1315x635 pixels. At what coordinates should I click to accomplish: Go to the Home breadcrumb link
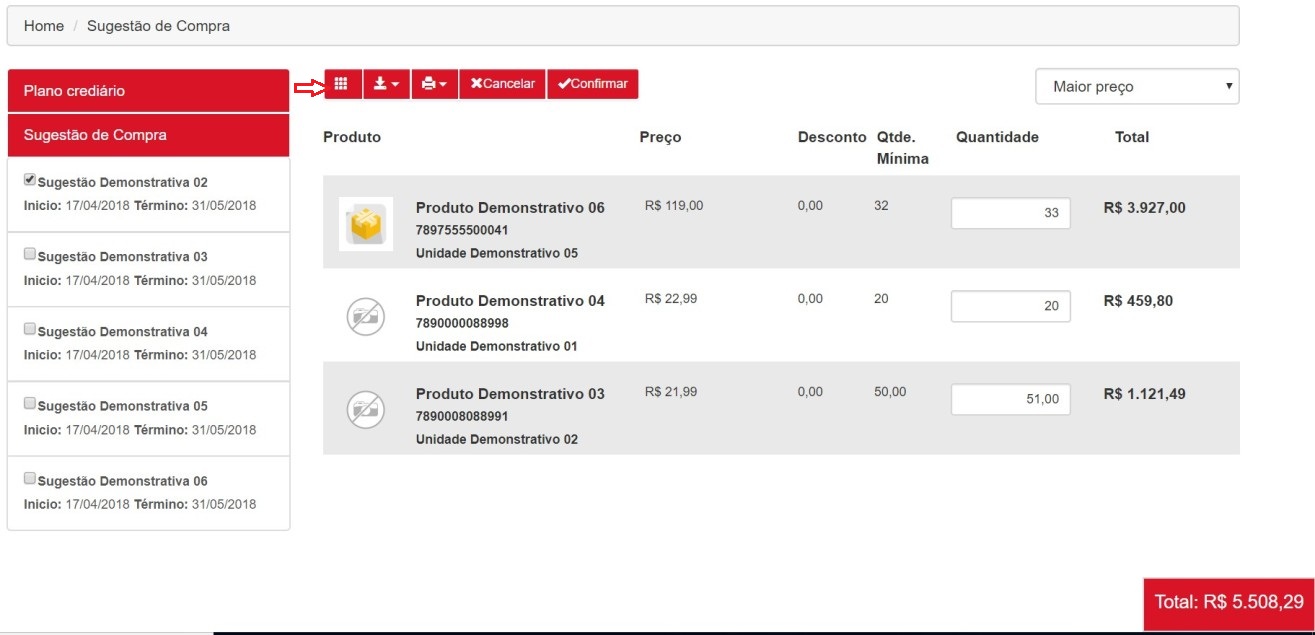(x=44, y=26)
